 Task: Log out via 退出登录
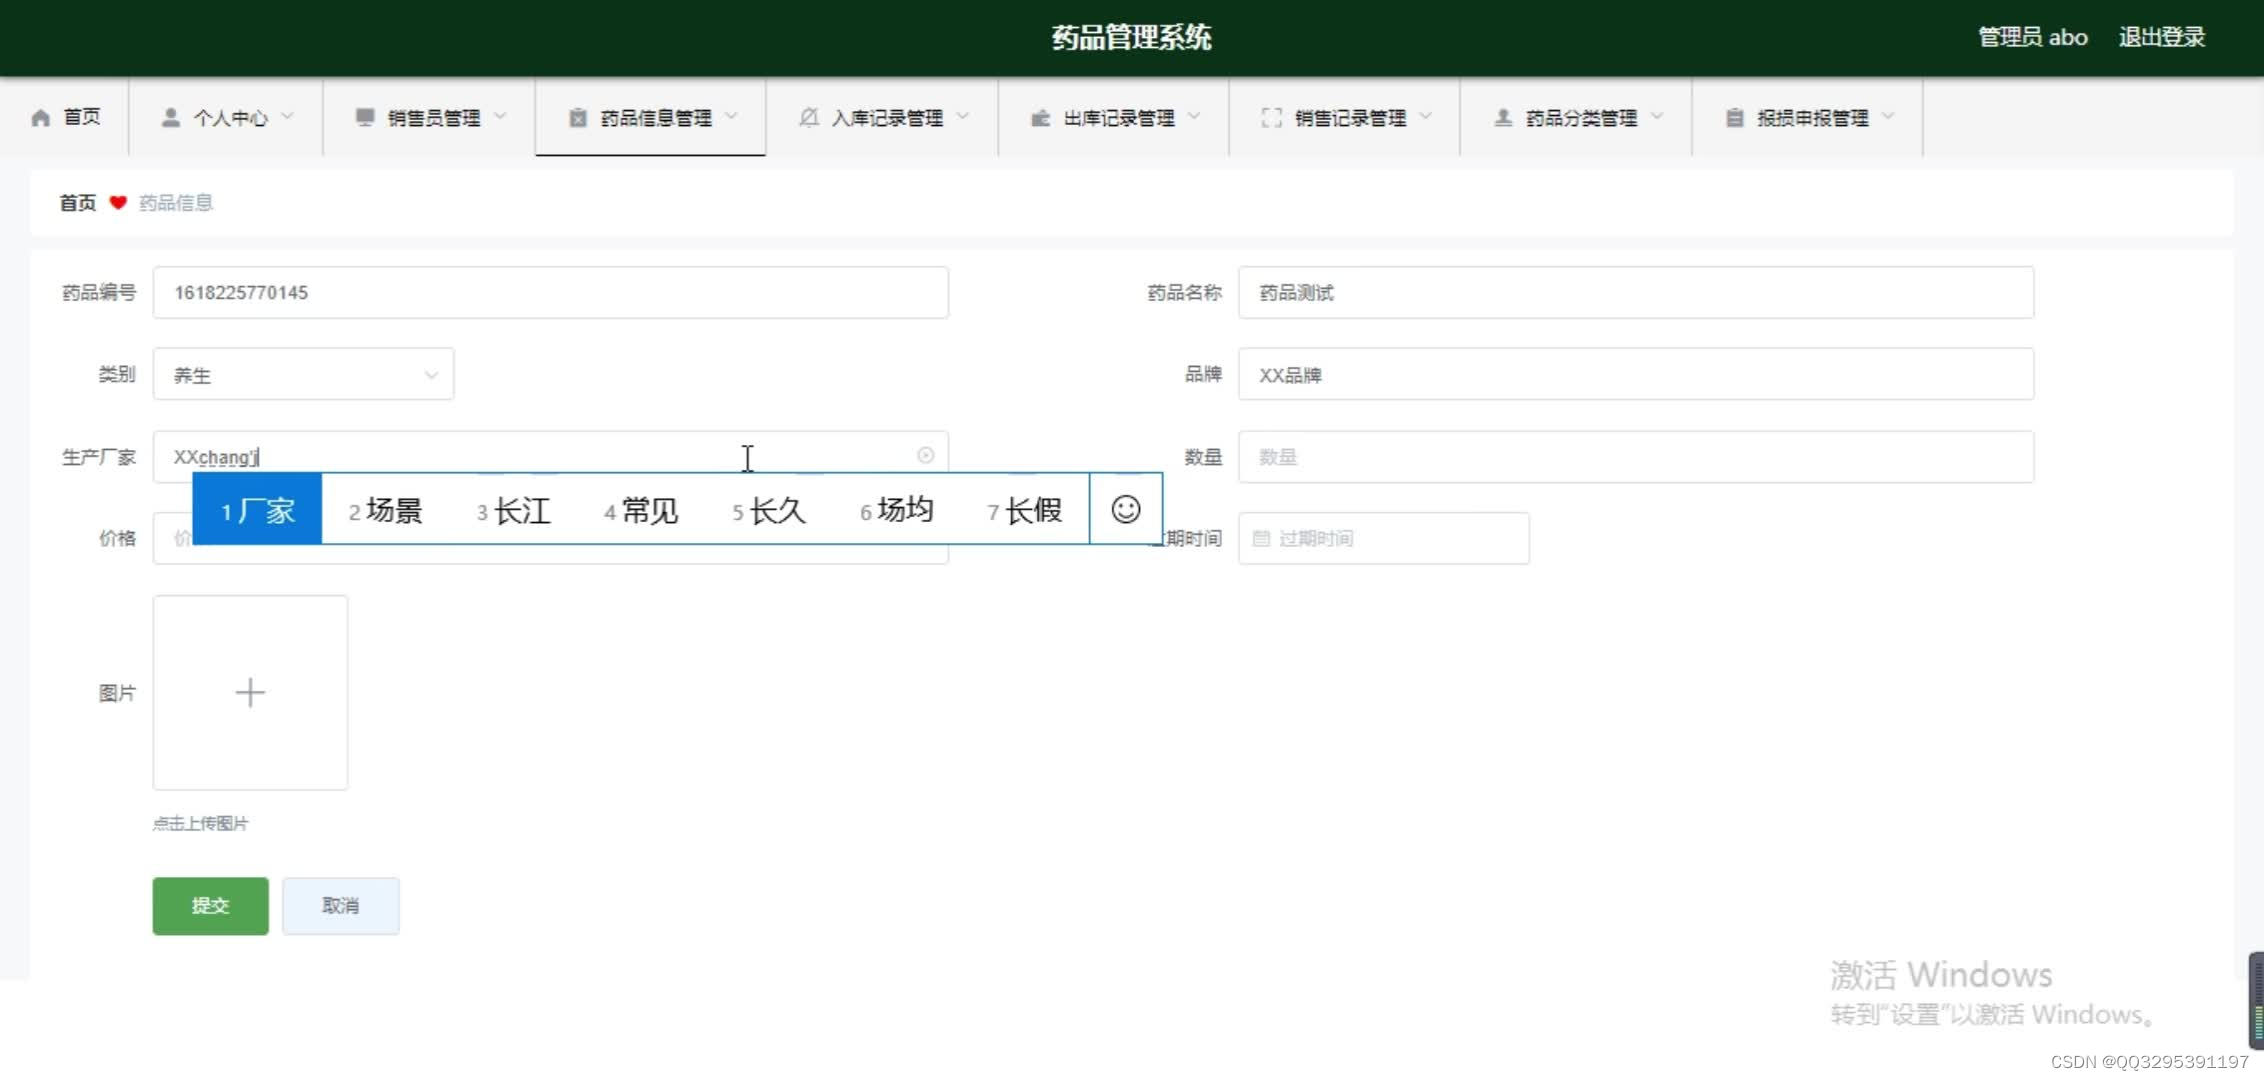coord(2162,38)
